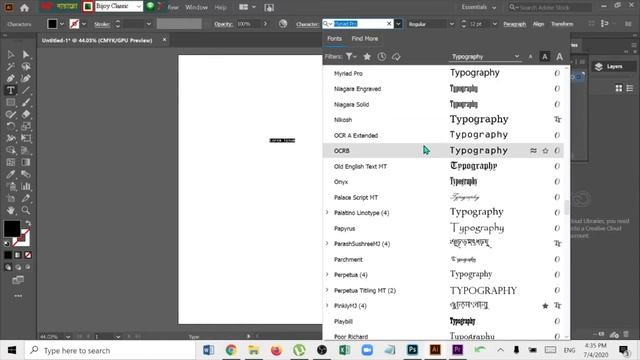Select the Eraser tool
Screen dimensions: 640x360
click(x=26, y=114)
